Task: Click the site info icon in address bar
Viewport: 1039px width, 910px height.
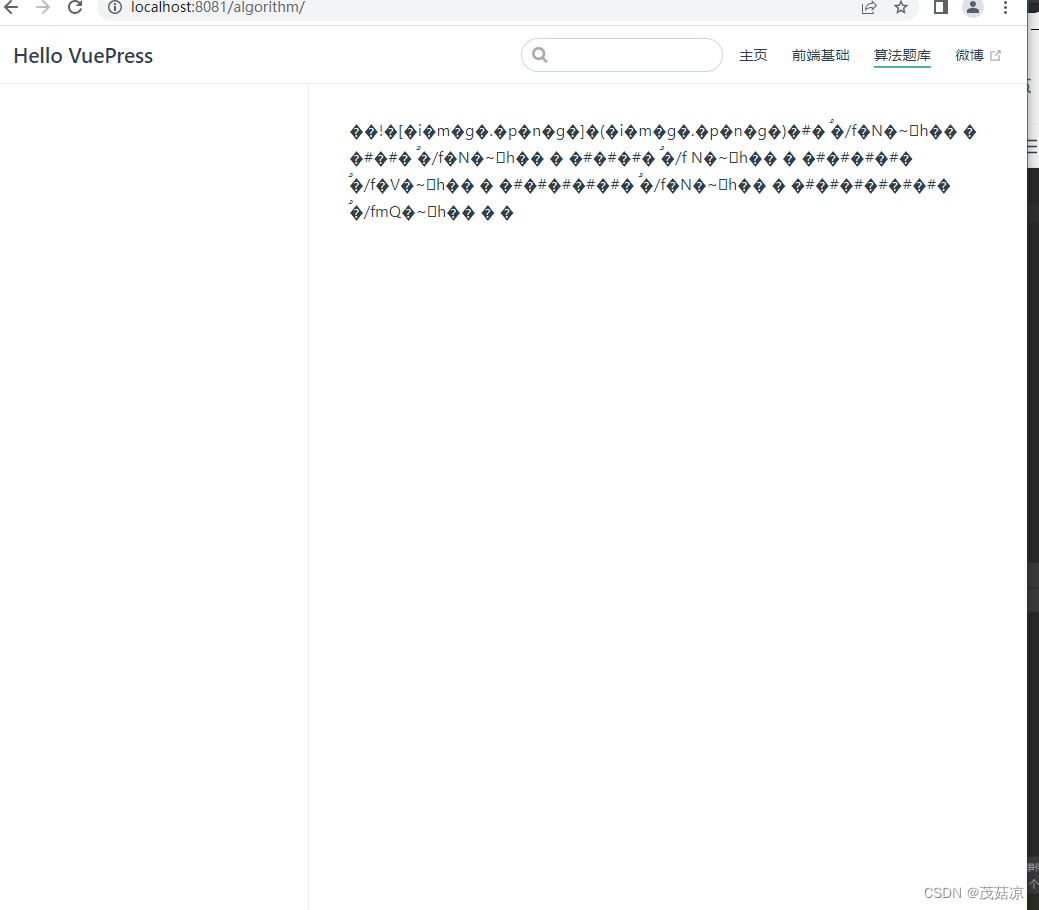Action: coord(114,7)
